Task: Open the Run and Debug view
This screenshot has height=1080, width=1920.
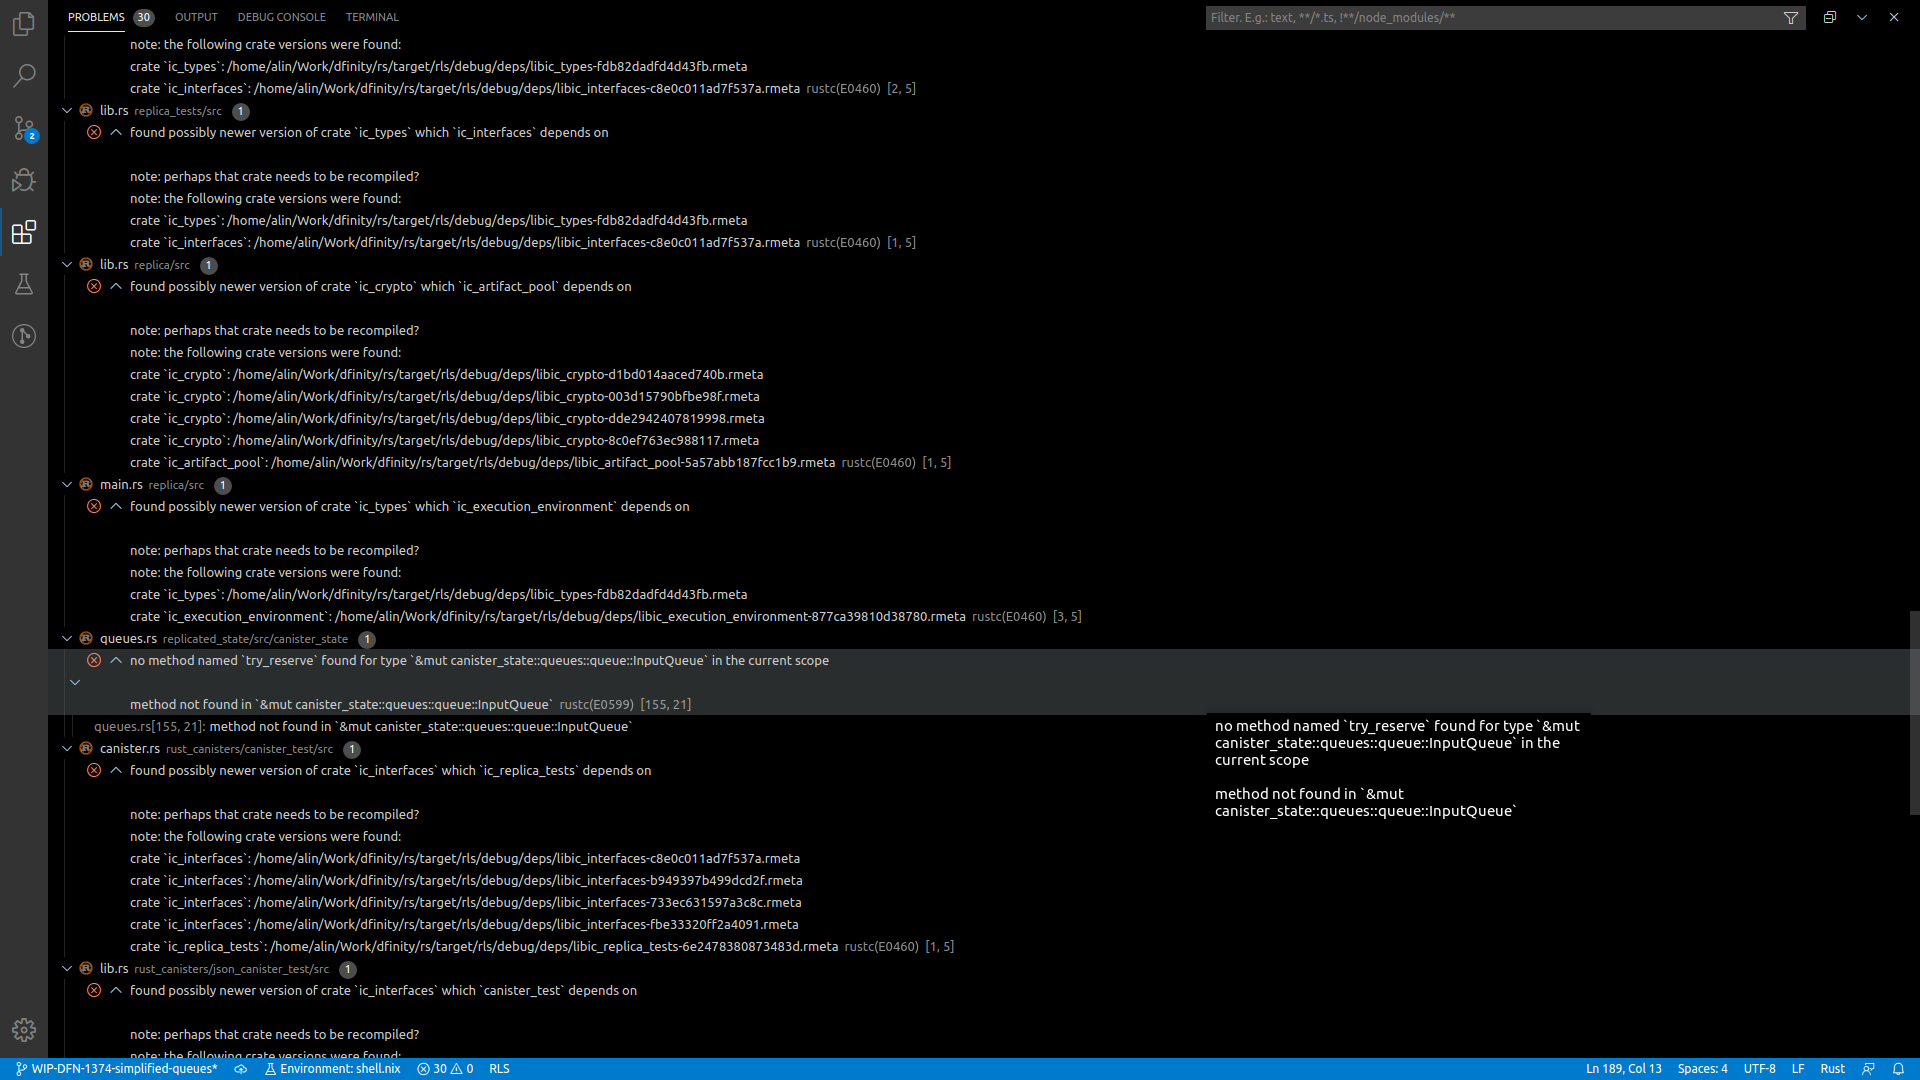Action: tap(24, 180)
